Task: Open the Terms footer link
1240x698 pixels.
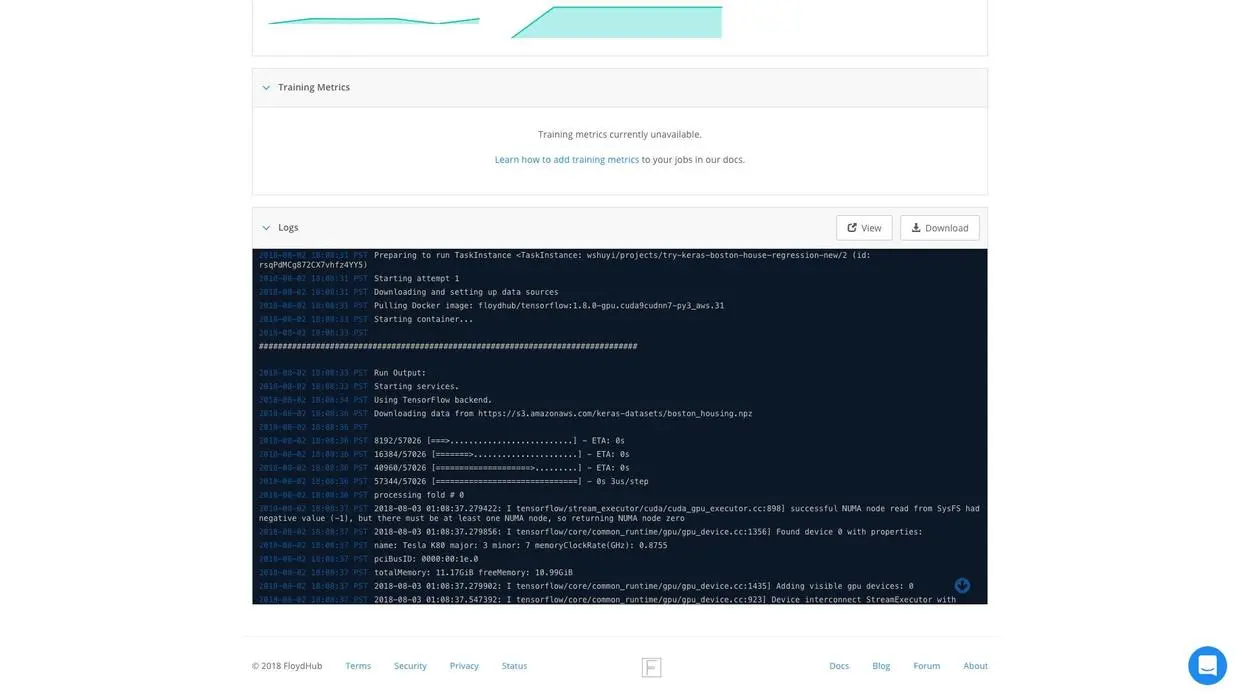Action: (358, 666)
